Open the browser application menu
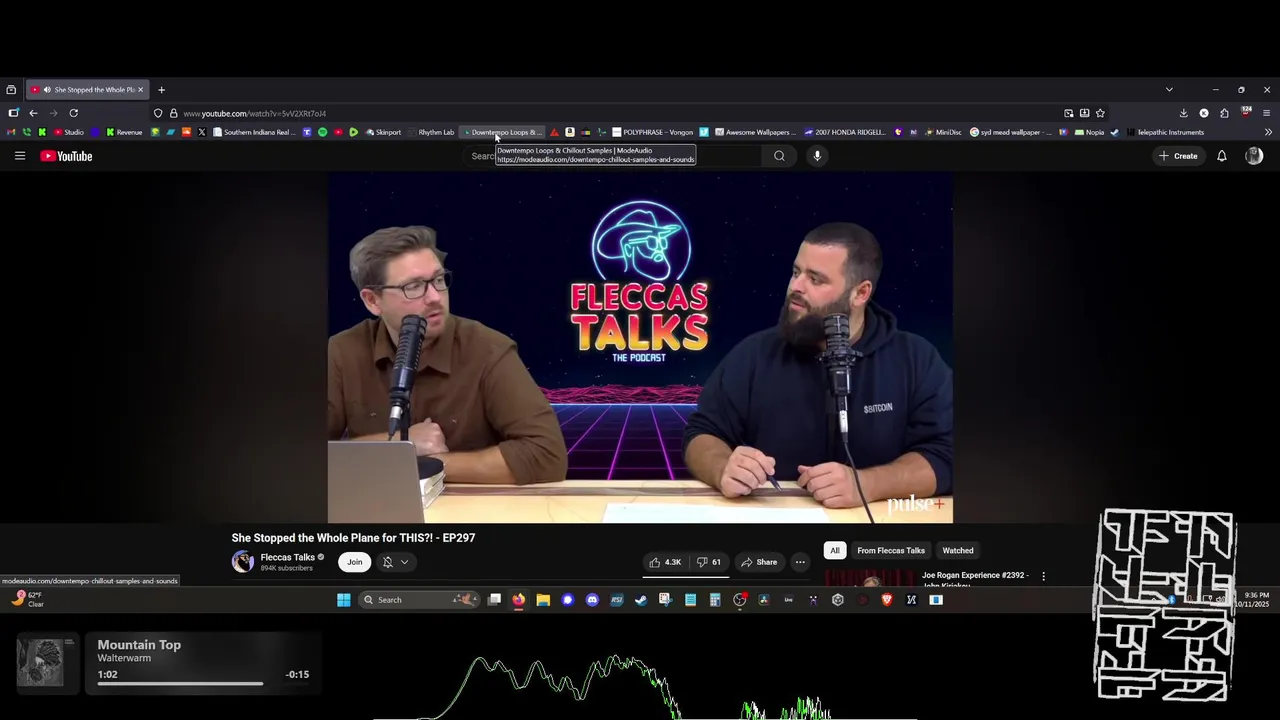 click(x=1266, y=113)
